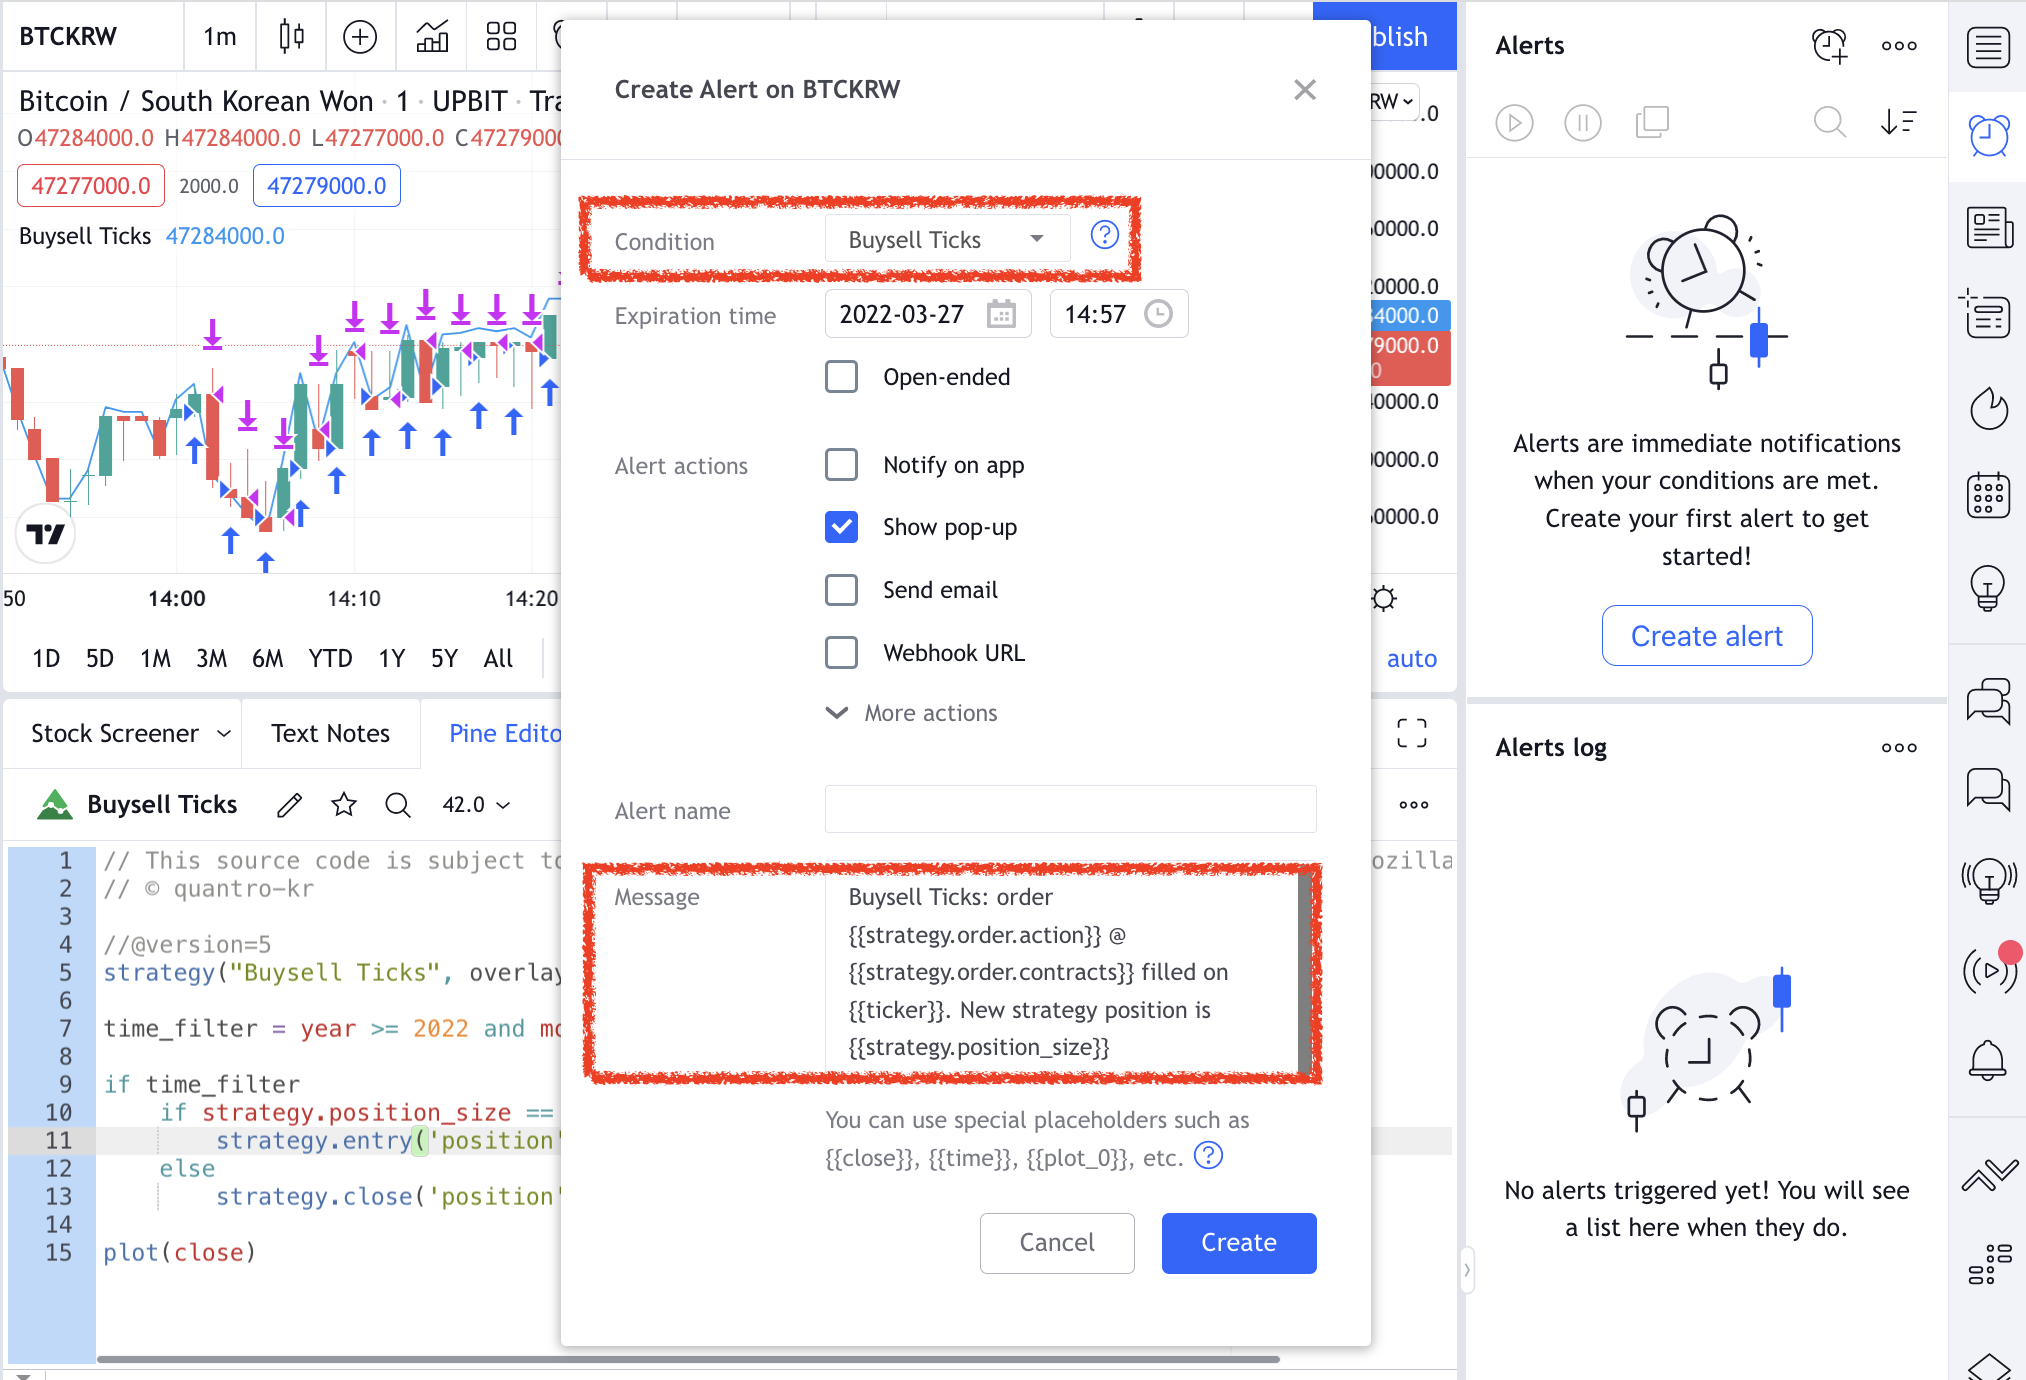Click the condition help question mark icon
Screen dimensions: 2026x1380
point(1104,235)
